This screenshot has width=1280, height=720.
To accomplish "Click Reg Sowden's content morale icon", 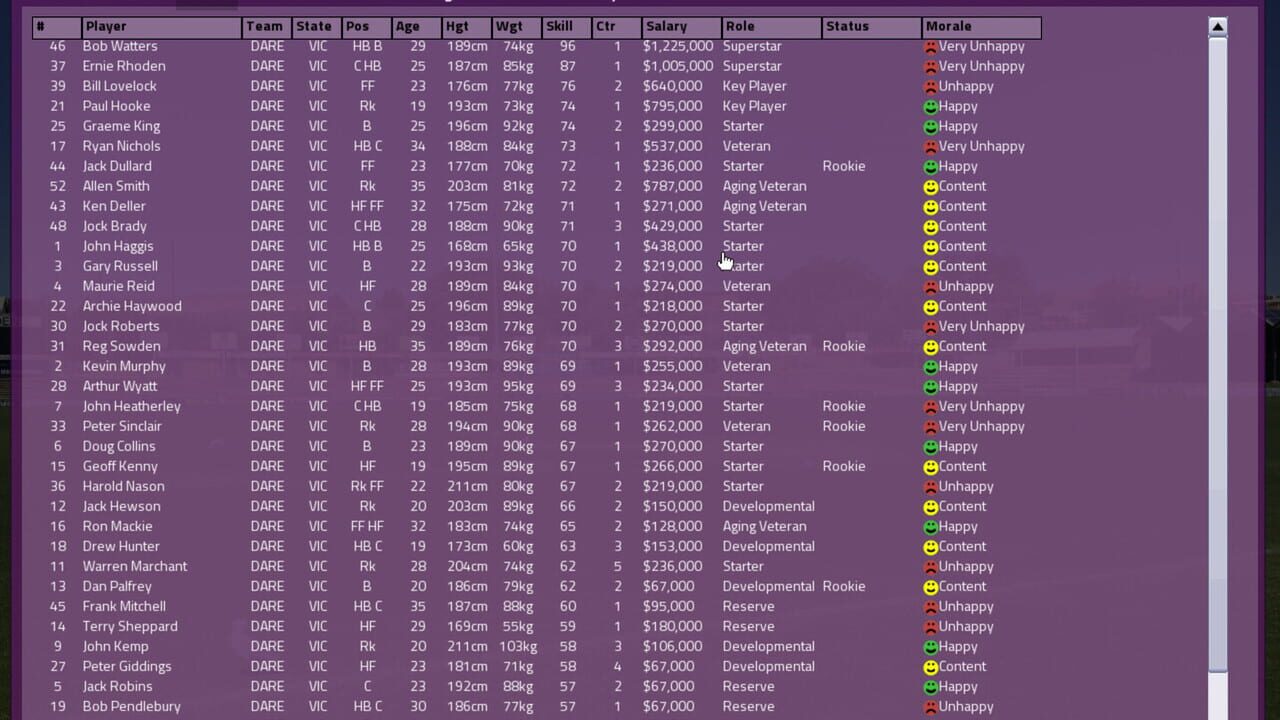I will click(x=931, y=346).
